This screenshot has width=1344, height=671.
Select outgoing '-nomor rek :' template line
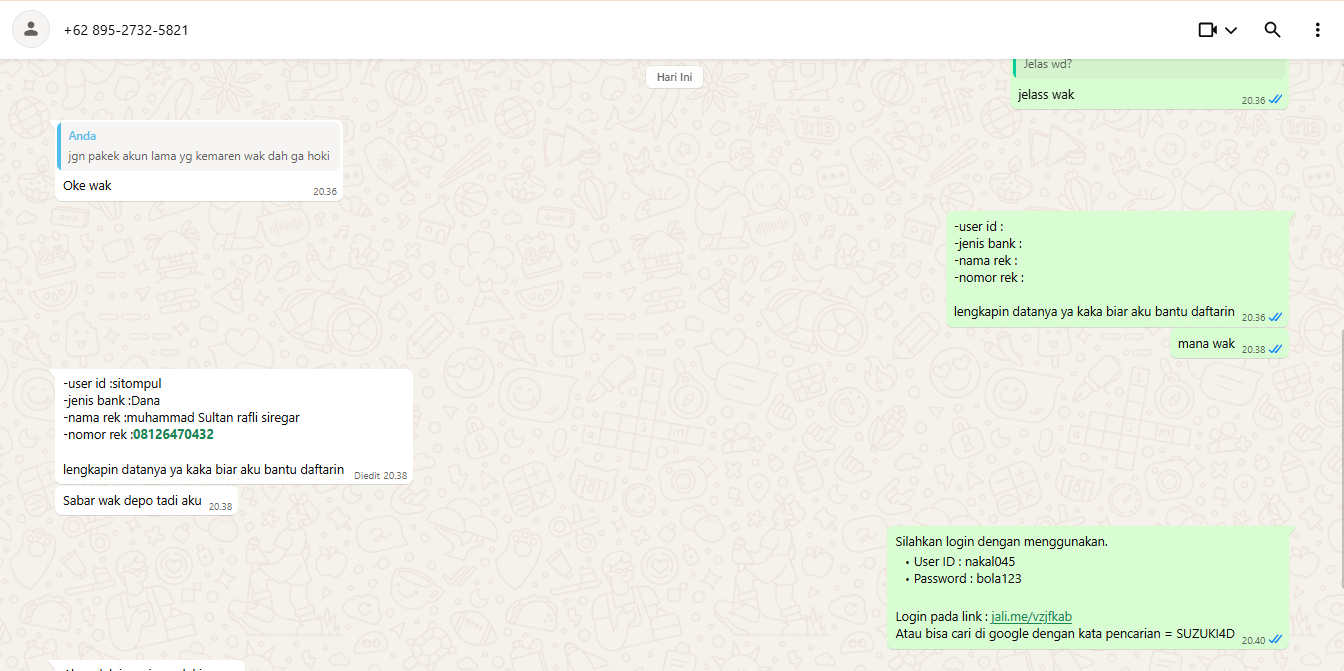(x=989, y=278)
